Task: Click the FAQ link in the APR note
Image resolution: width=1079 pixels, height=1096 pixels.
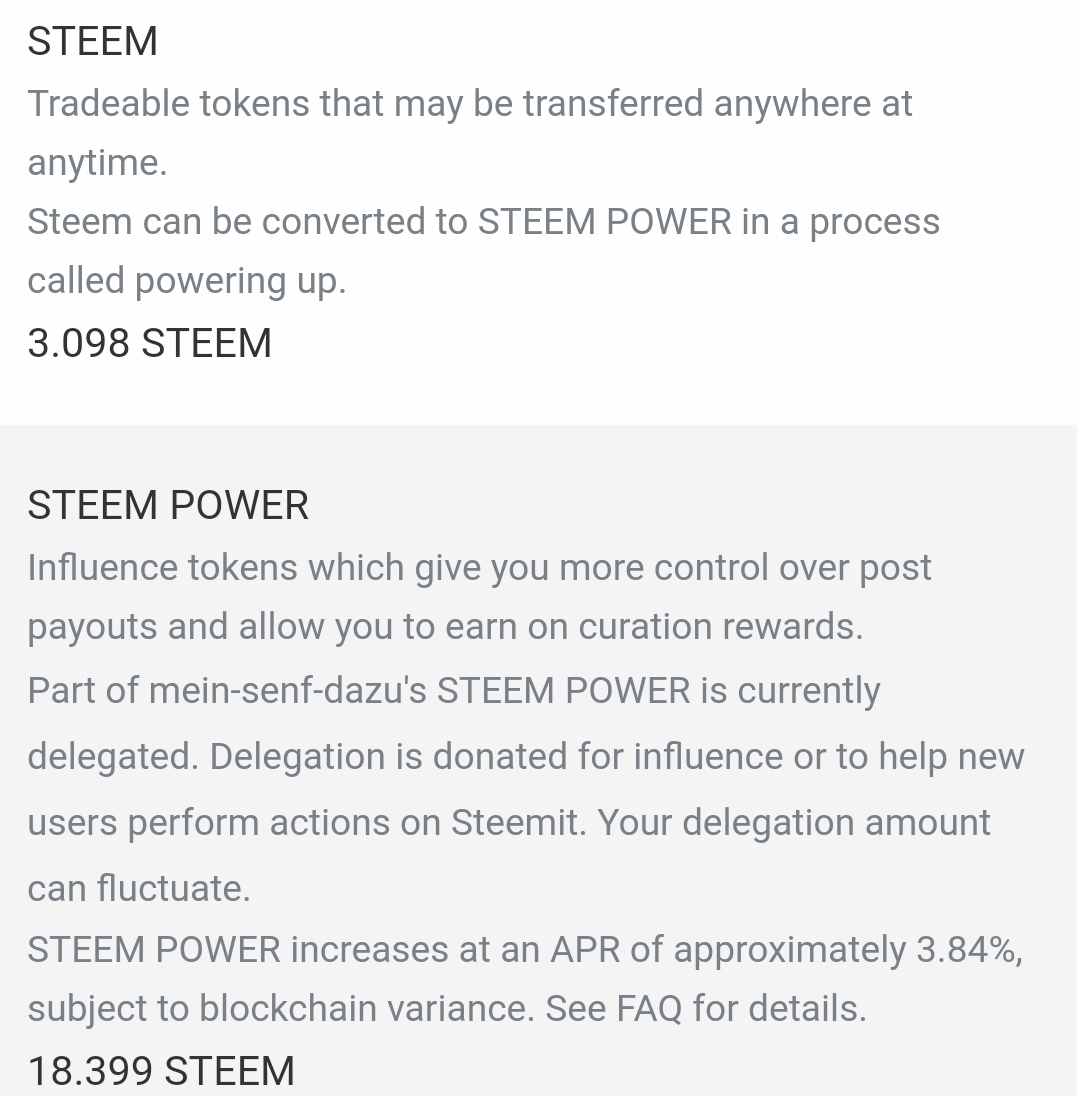Action: pyautogui.click(x=648, y=1009)
